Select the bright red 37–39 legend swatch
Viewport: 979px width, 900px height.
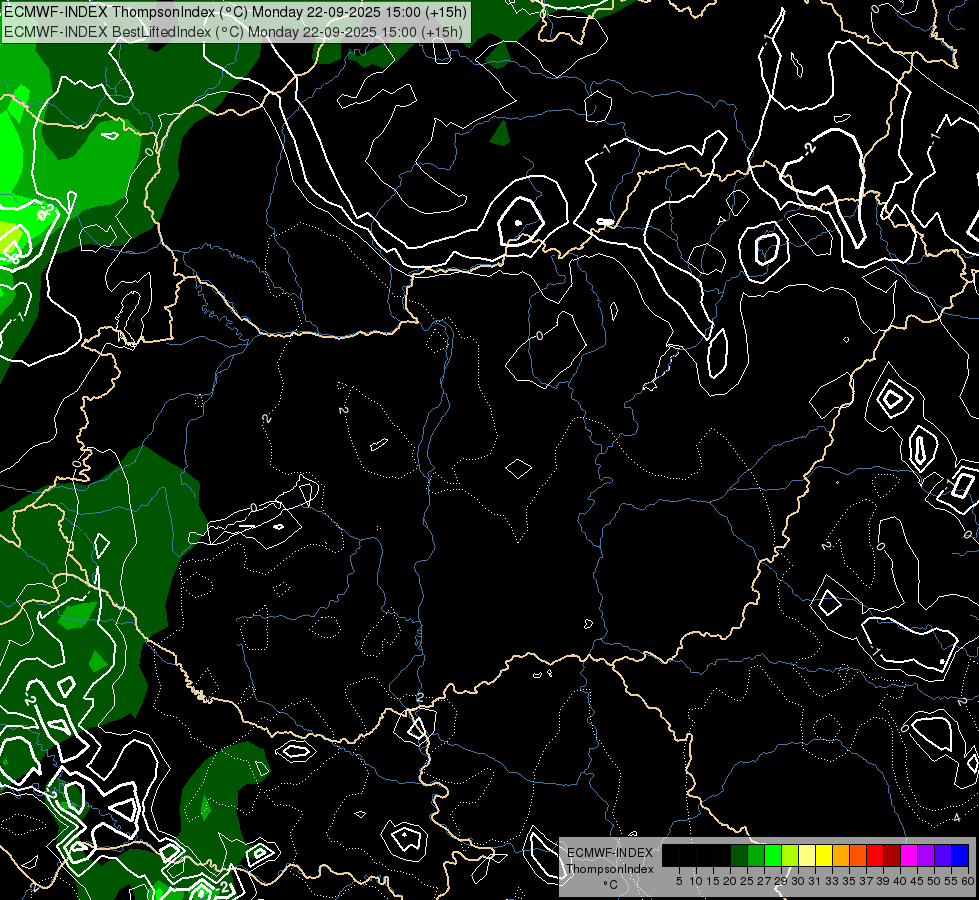pos(875,856)
